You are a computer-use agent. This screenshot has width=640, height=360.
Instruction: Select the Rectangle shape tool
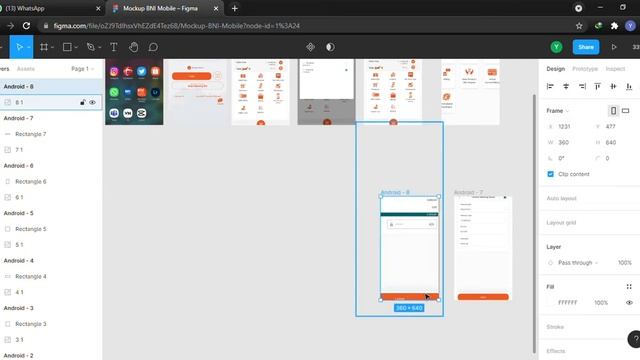point(67,47)
